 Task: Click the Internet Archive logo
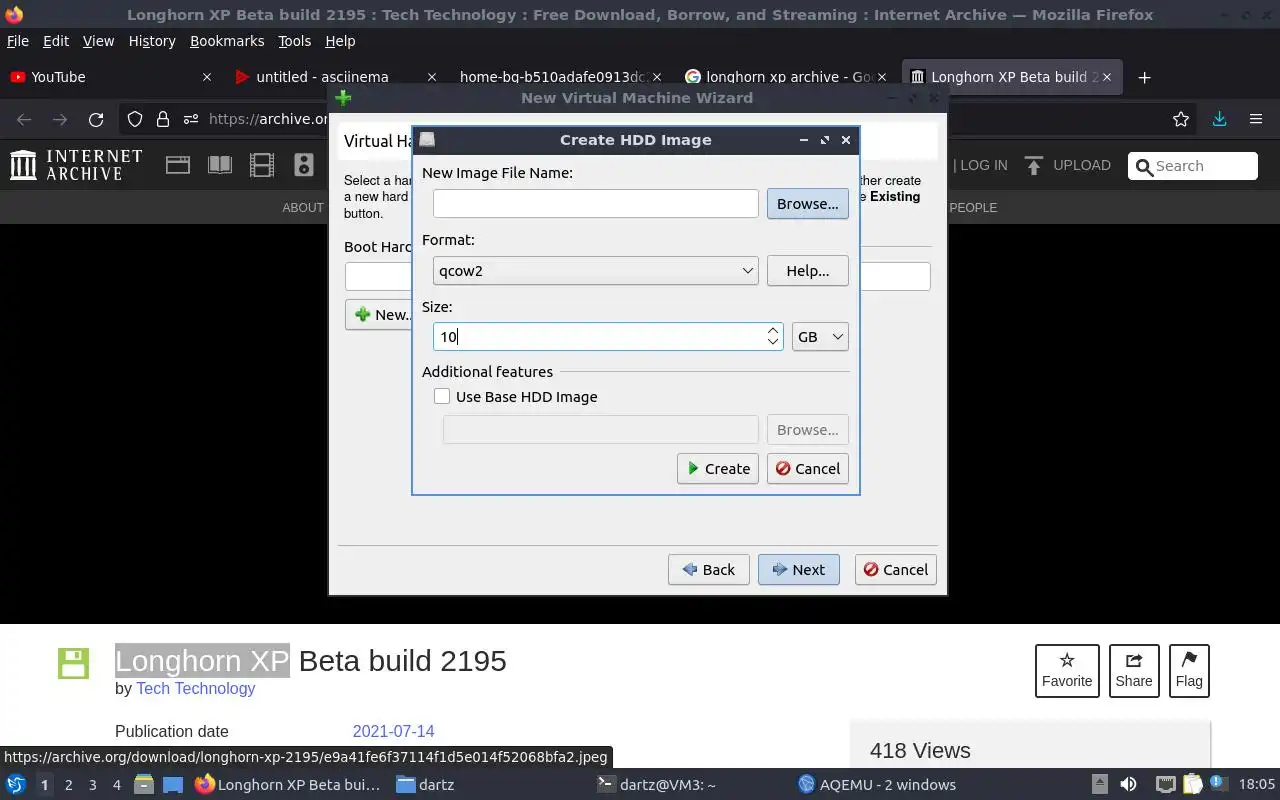click(x=76, y=165)
